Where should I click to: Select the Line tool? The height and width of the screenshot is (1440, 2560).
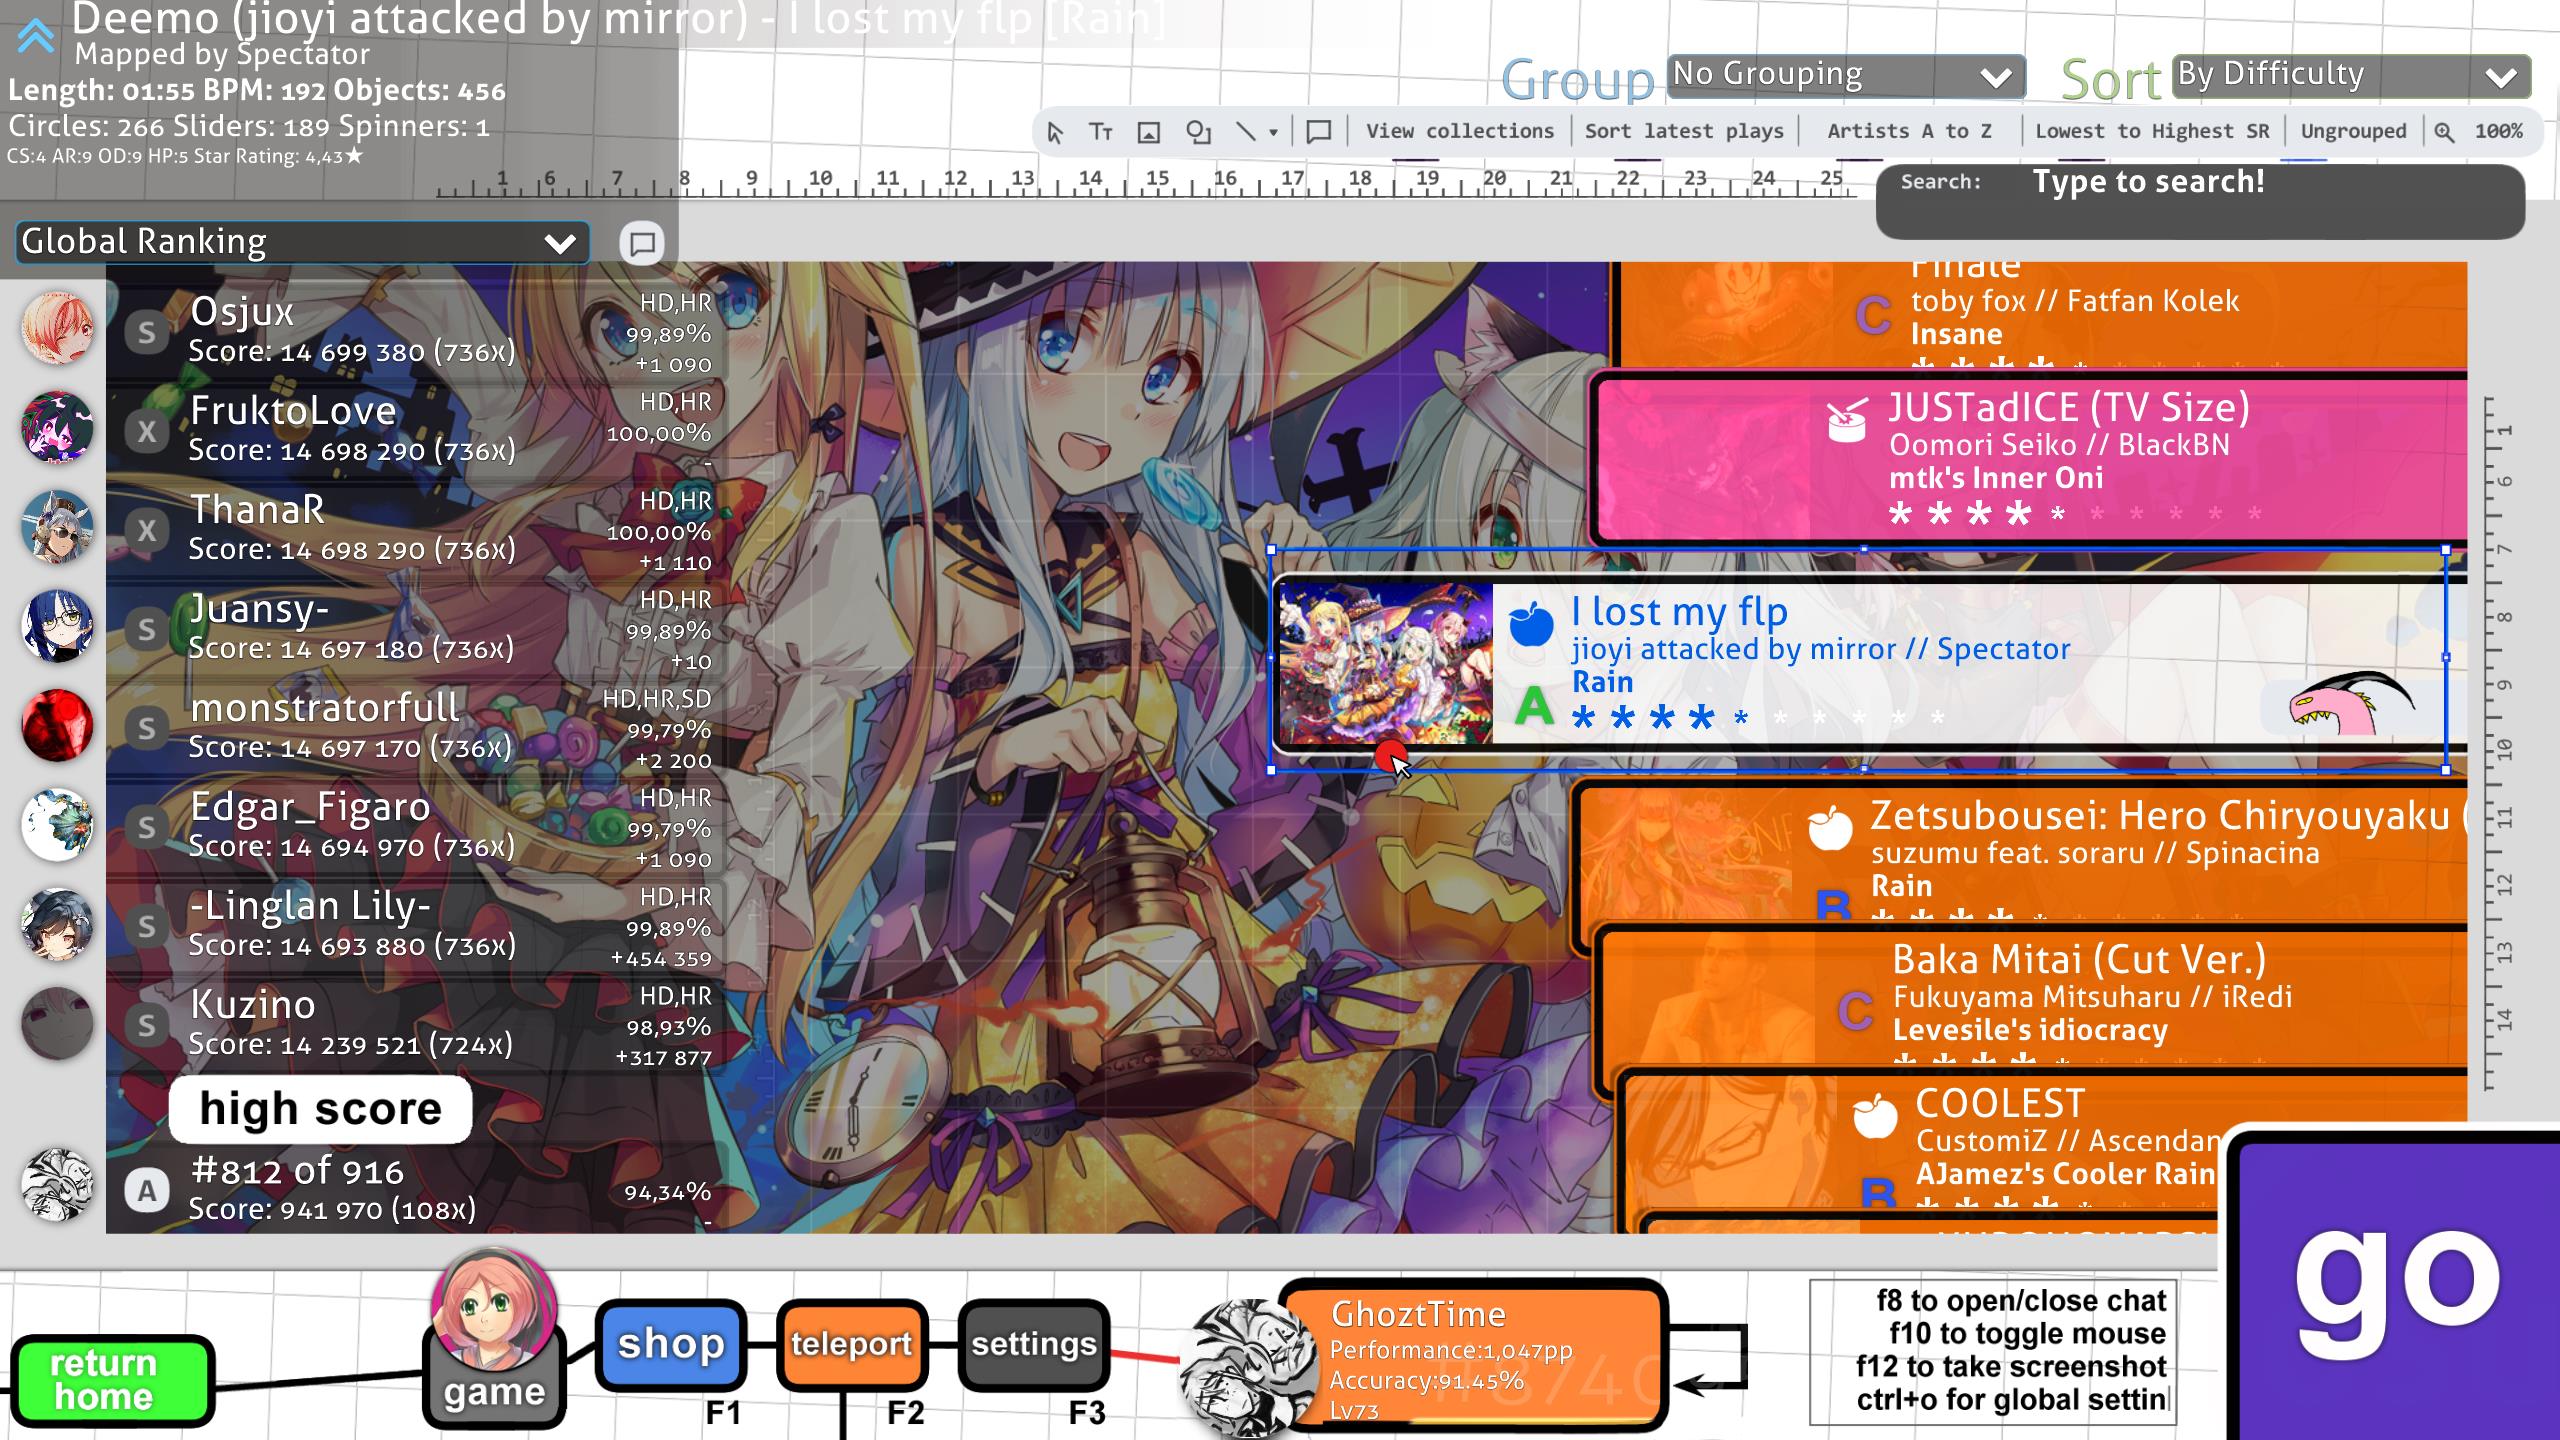[1245, 131]
